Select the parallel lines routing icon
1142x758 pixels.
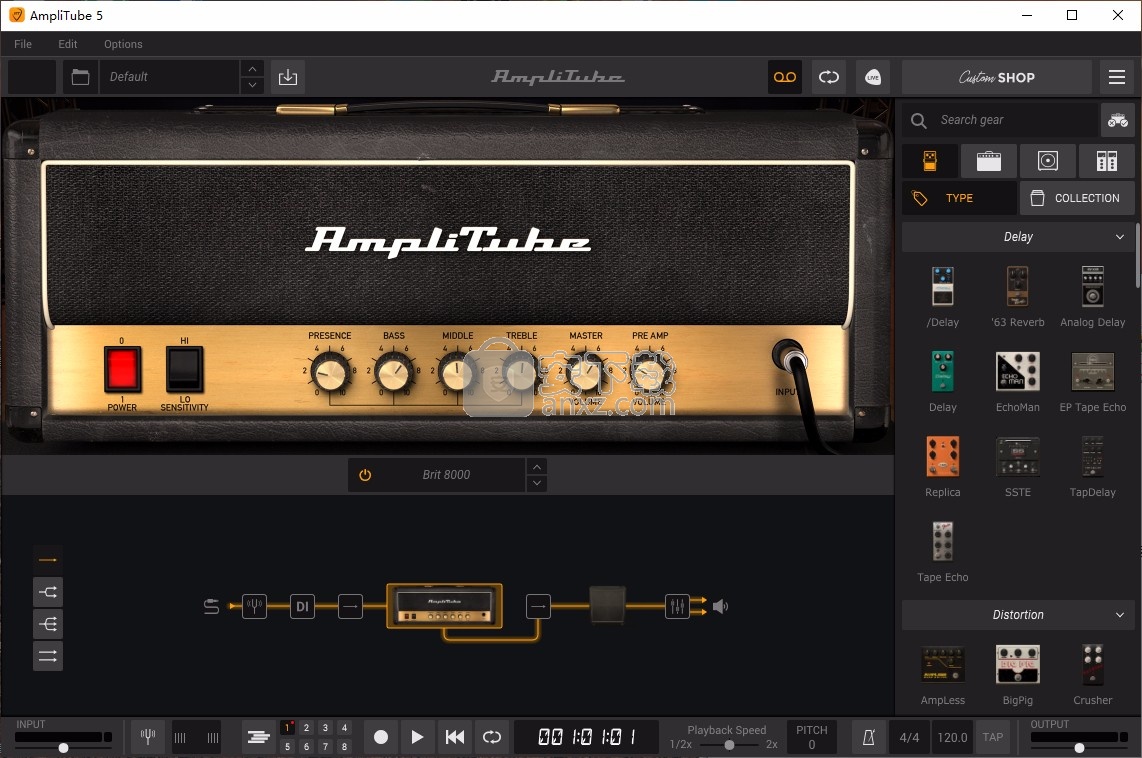(x=48, y=656)
